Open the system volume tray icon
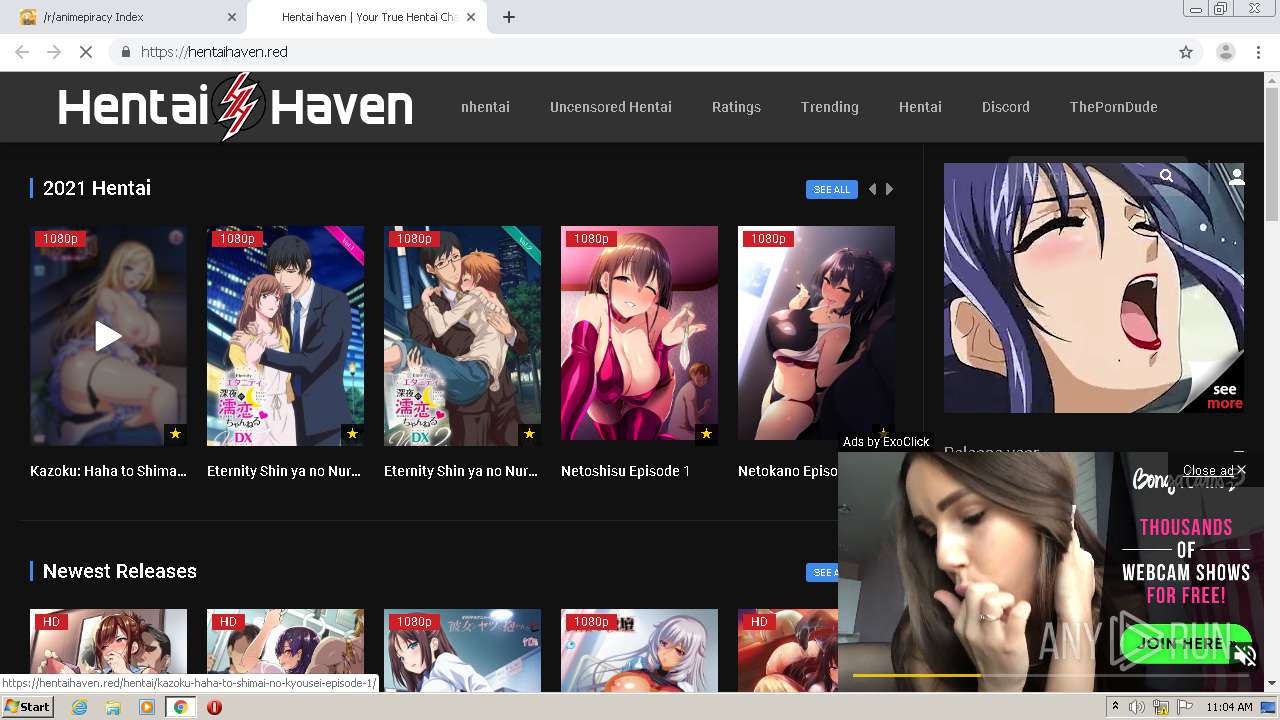Viewport: 1280px width, 720px height. (x=1138, y=707)
